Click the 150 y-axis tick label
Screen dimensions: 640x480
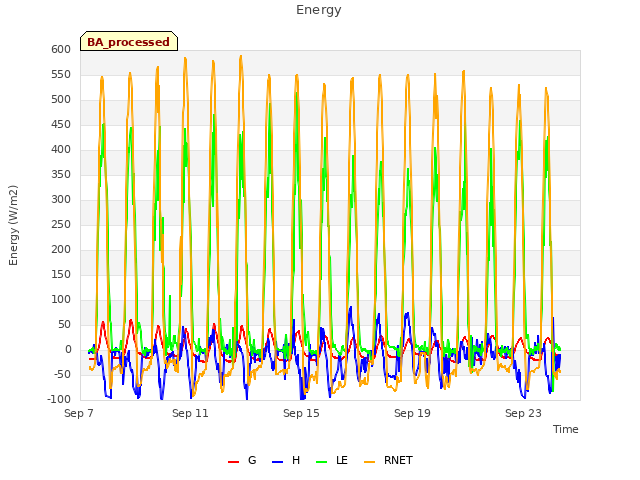pos(61,274)
